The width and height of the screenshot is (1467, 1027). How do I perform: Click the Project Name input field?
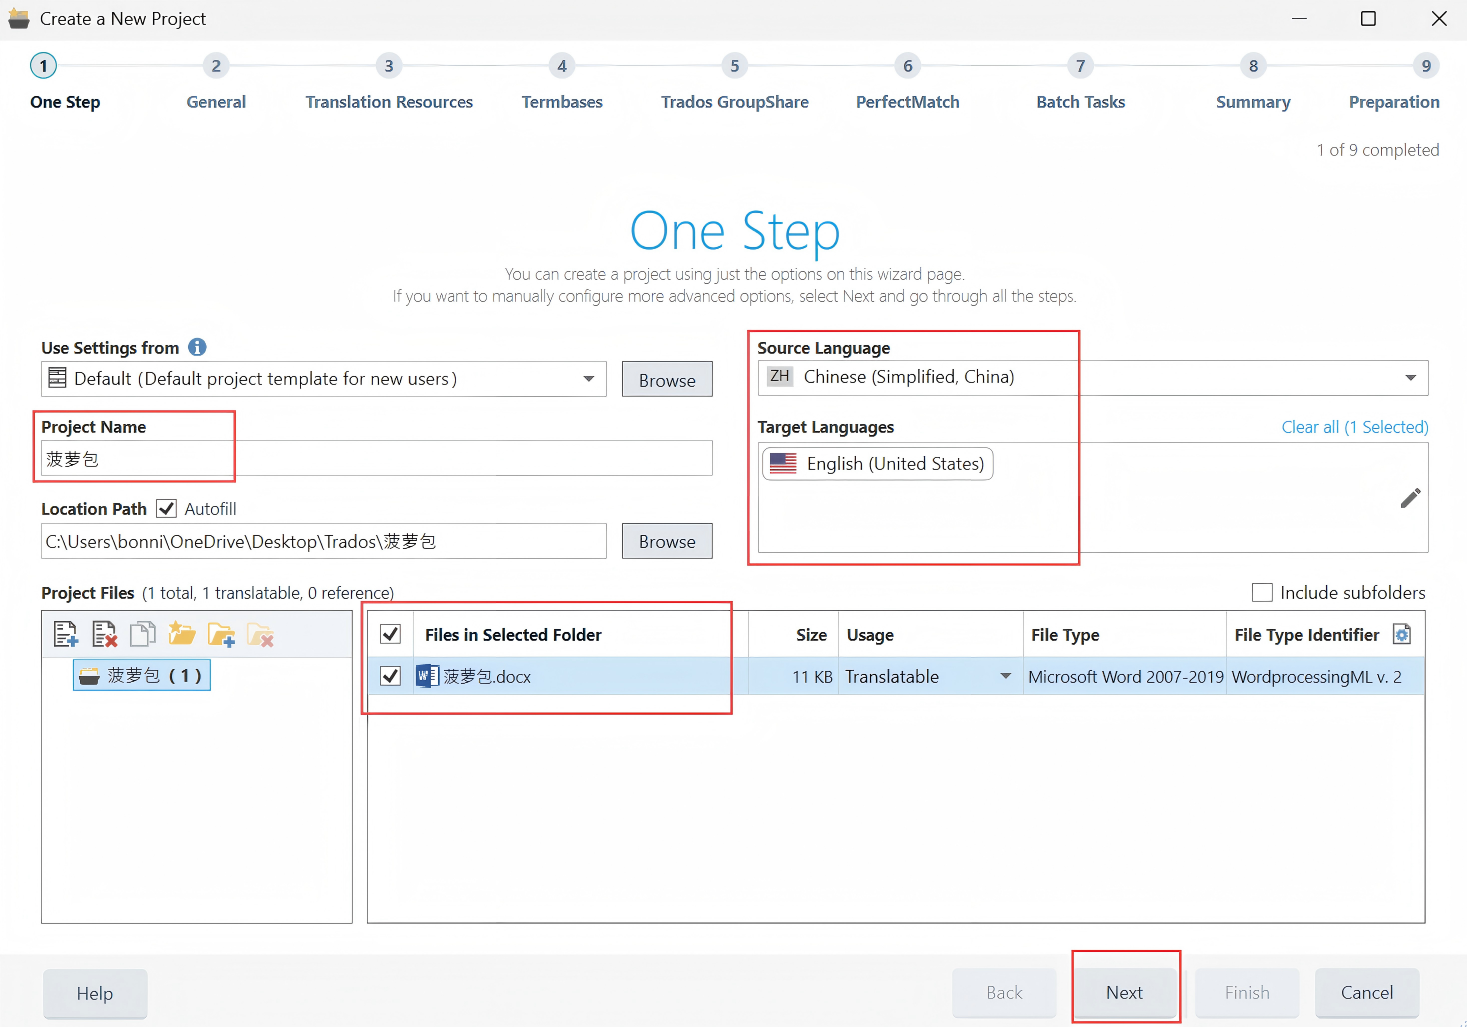(x=377, y=458)
